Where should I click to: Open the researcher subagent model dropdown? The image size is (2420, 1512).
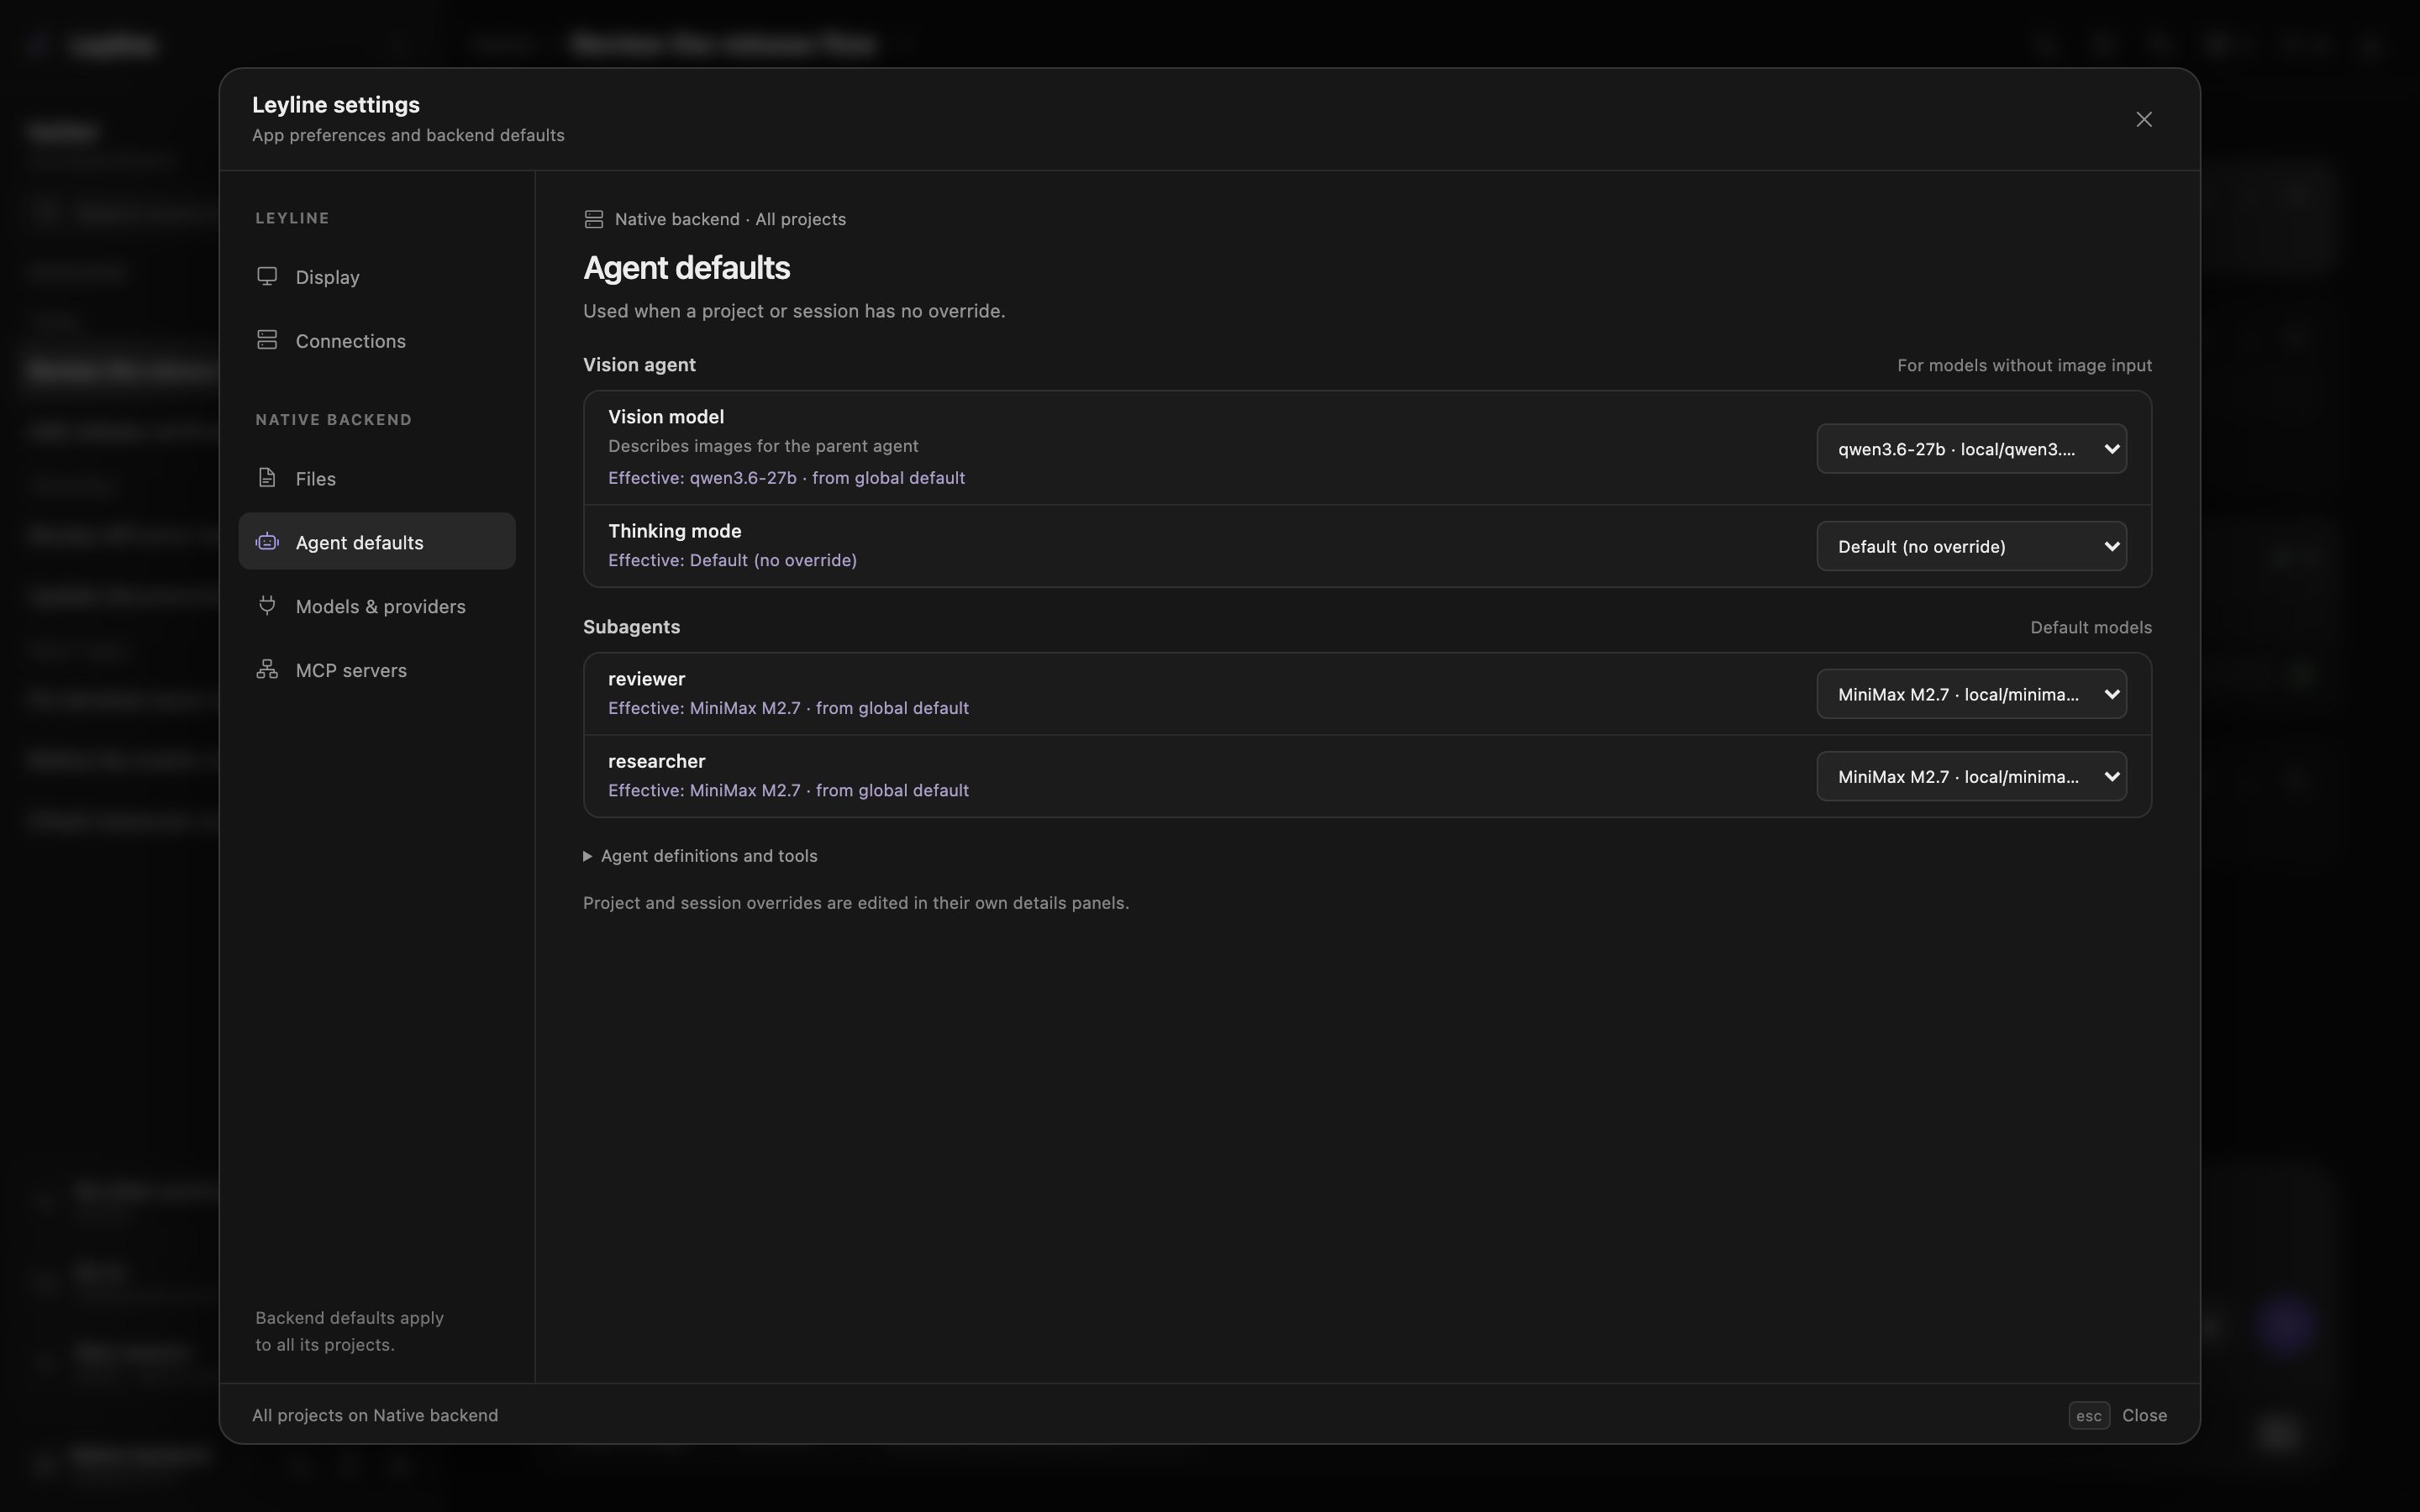(1971, 777)
